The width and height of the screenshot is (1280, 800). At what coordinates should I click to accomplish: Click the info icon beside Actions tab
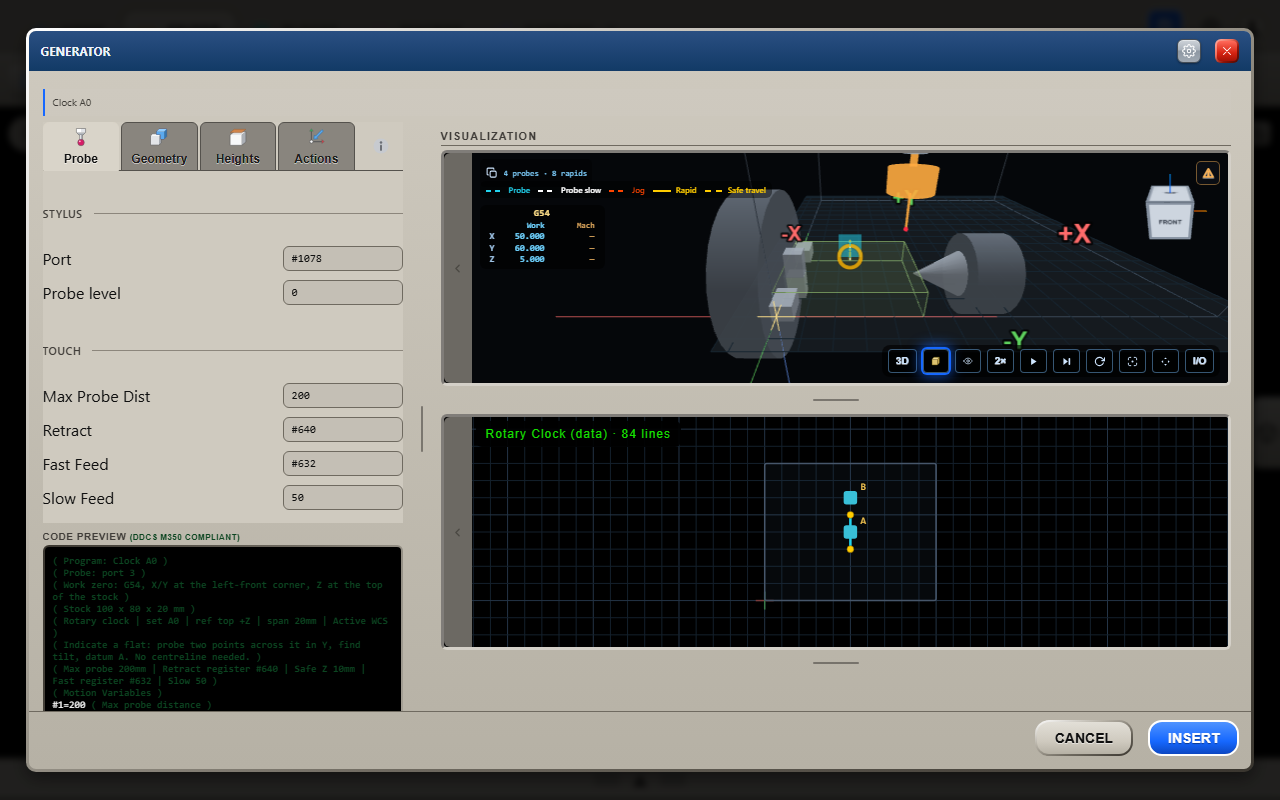coord(380,146)
